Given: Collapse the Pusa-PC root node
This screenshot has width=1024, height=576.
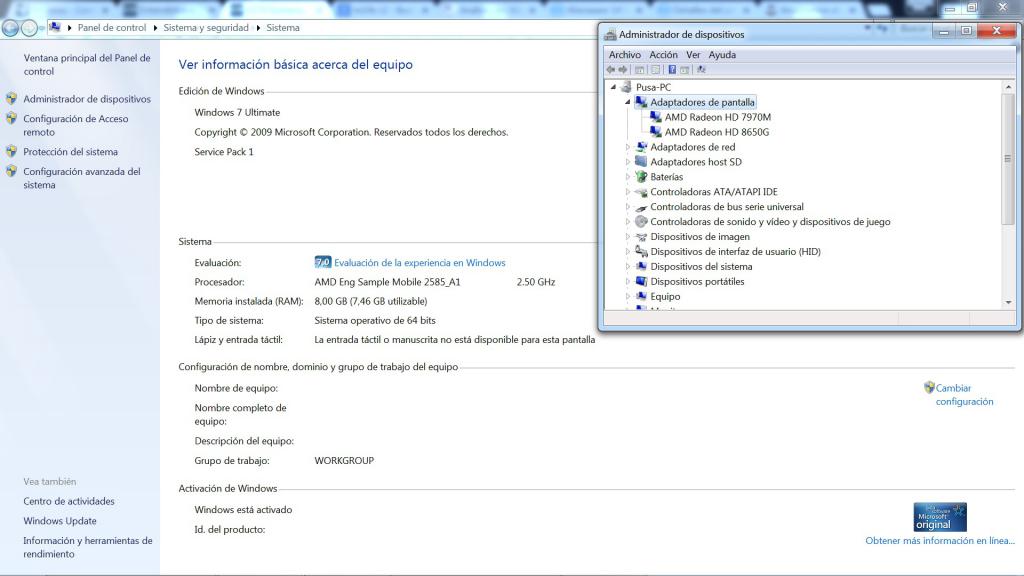Looking at the screenshot, I should [x=613, y=87].
